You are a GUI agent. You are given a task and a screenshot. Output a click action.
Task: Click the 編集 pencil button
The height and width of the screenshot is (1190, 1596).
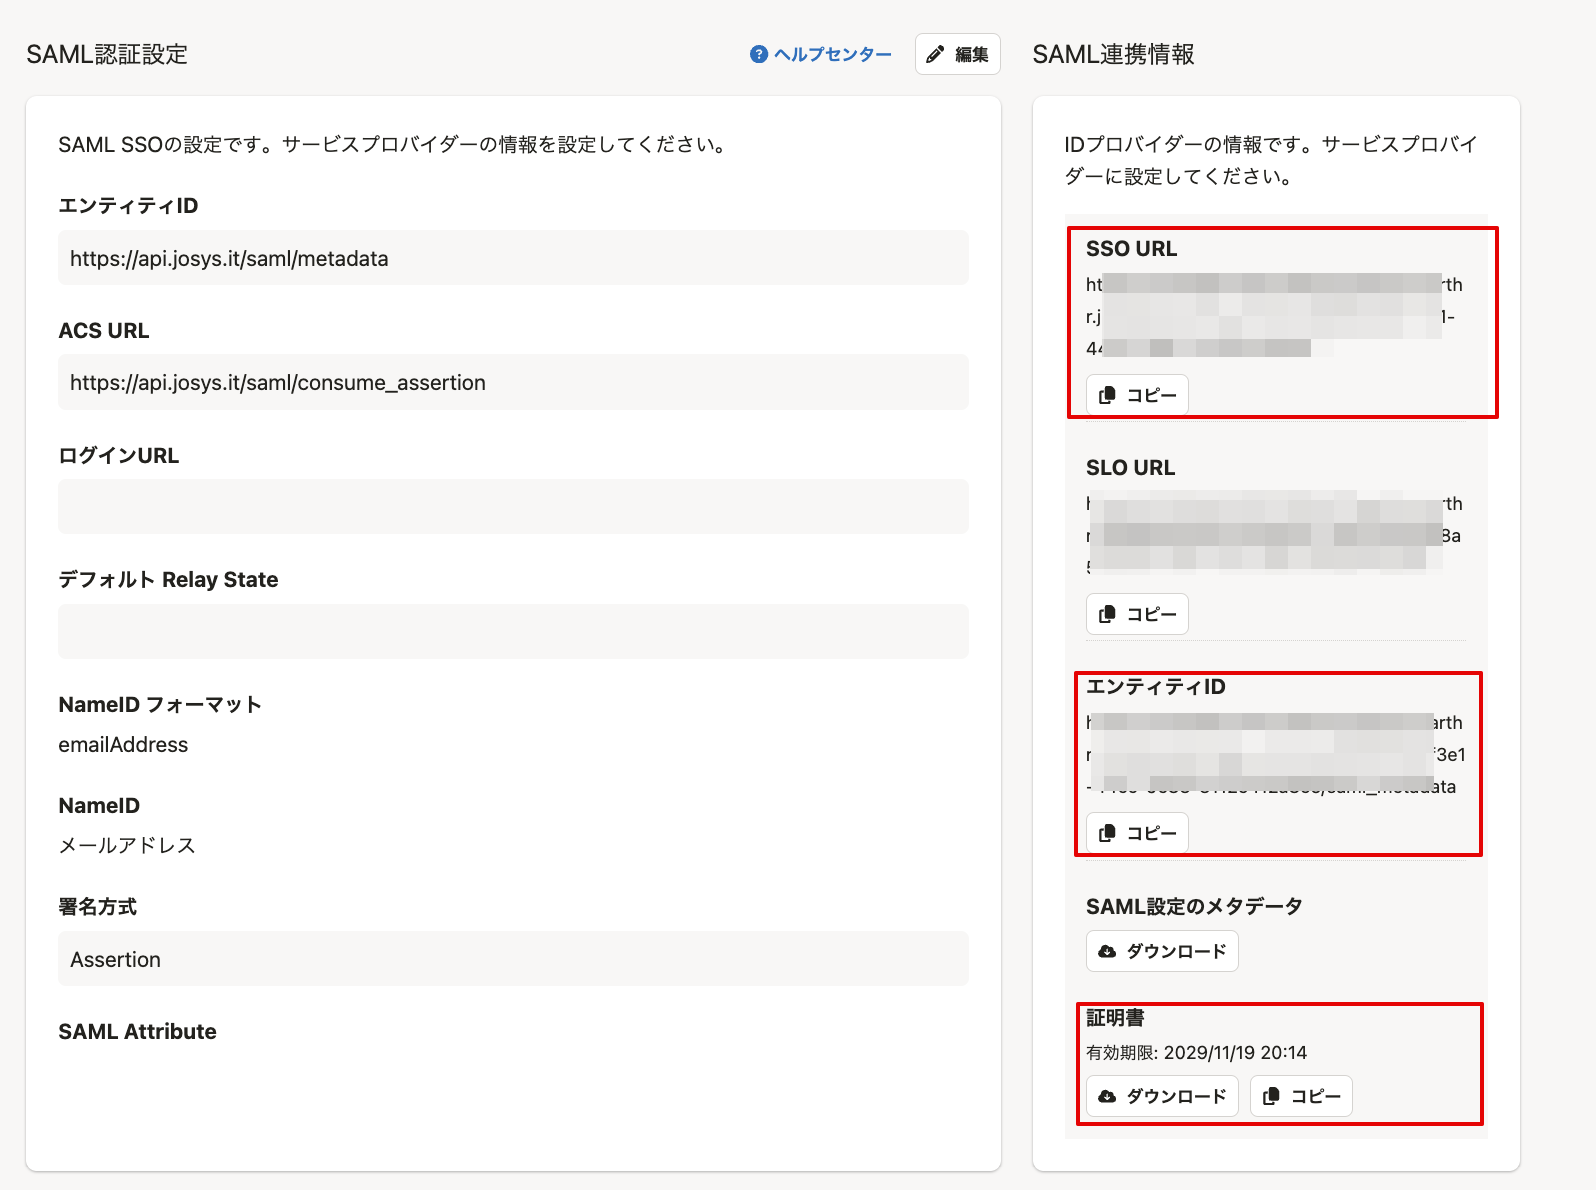point(957,54)
